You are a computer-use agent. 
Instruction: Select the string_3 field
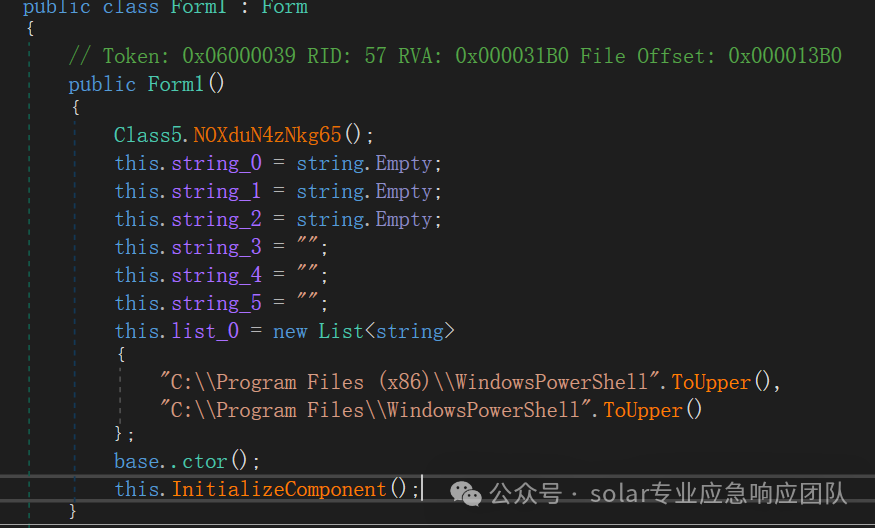point(217,247)
